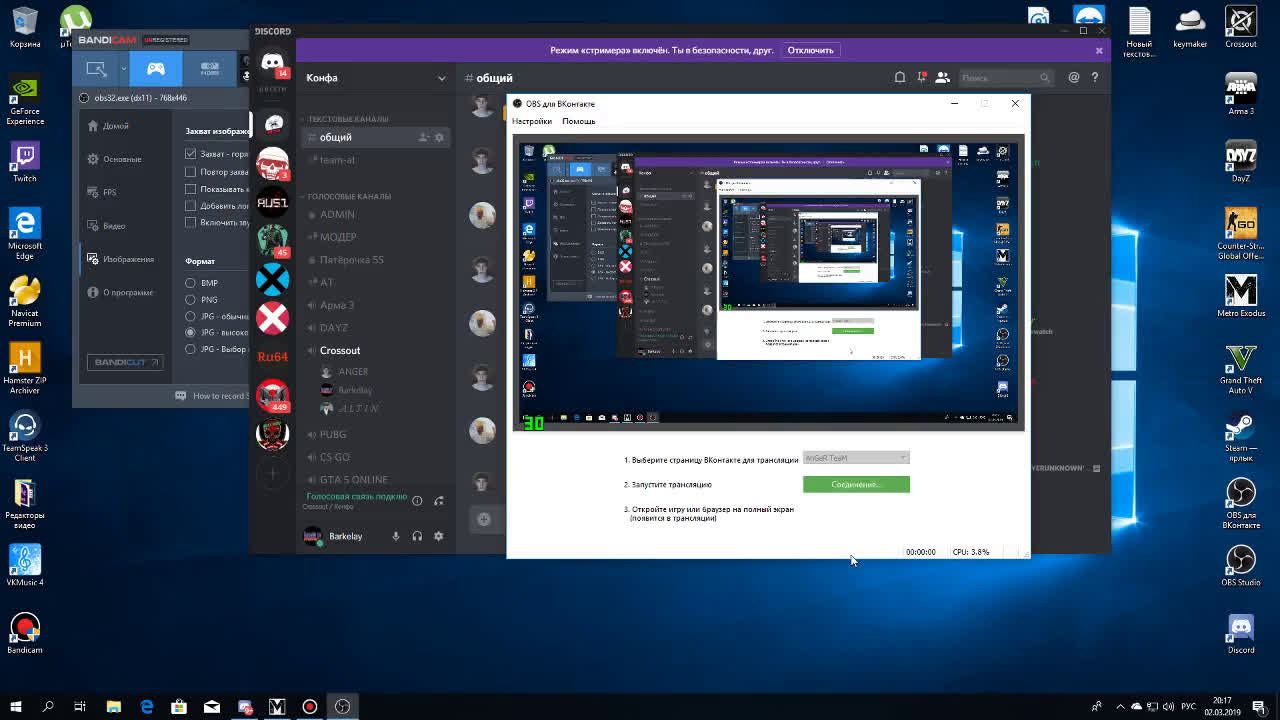Expand the Конфа server dropdown menu
Image resolution: width=1280 pixels, height=720 pixels.
(441, 78)
